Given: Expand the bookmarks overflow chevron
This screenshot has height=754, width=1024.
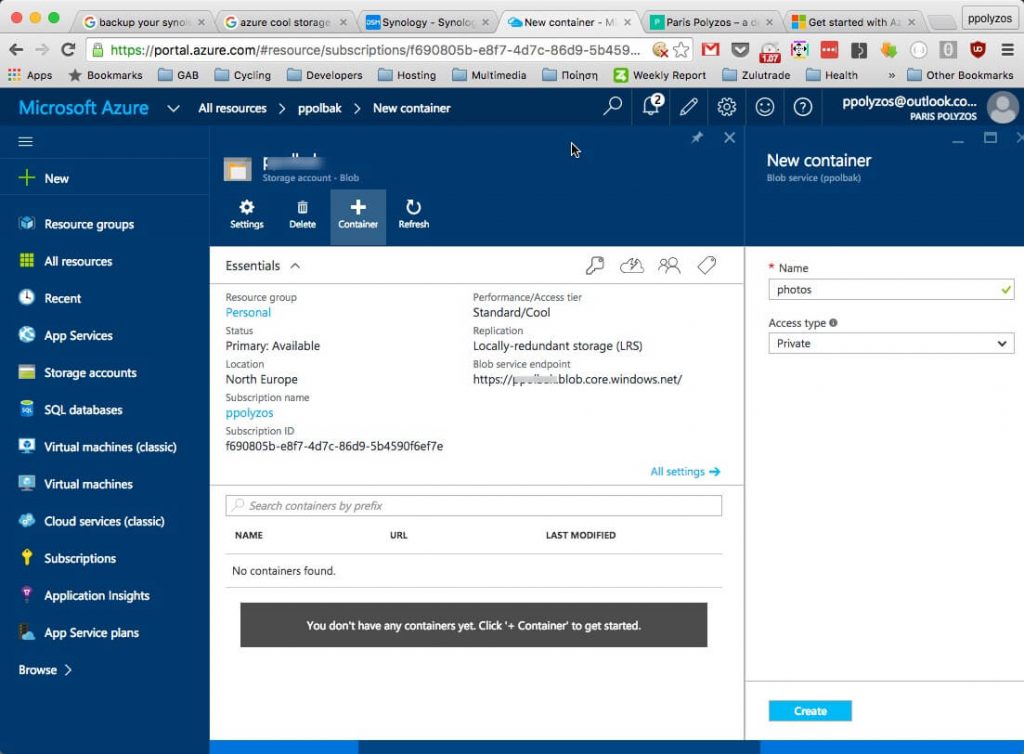Looking at the screenshot, I should coord(891,75).
